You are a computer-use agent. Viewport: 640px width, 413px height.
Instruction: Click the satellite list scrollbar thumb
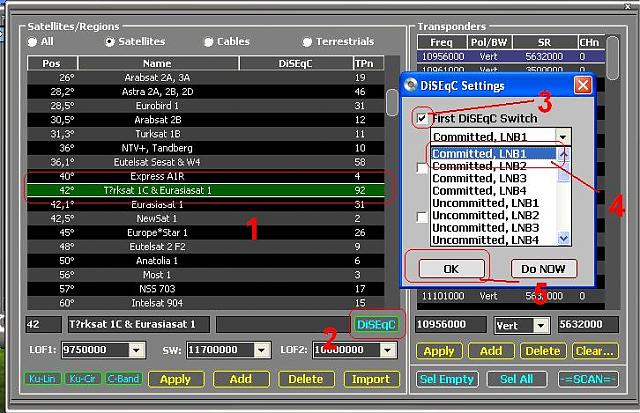pyautogui.click(x=392, y=102)
